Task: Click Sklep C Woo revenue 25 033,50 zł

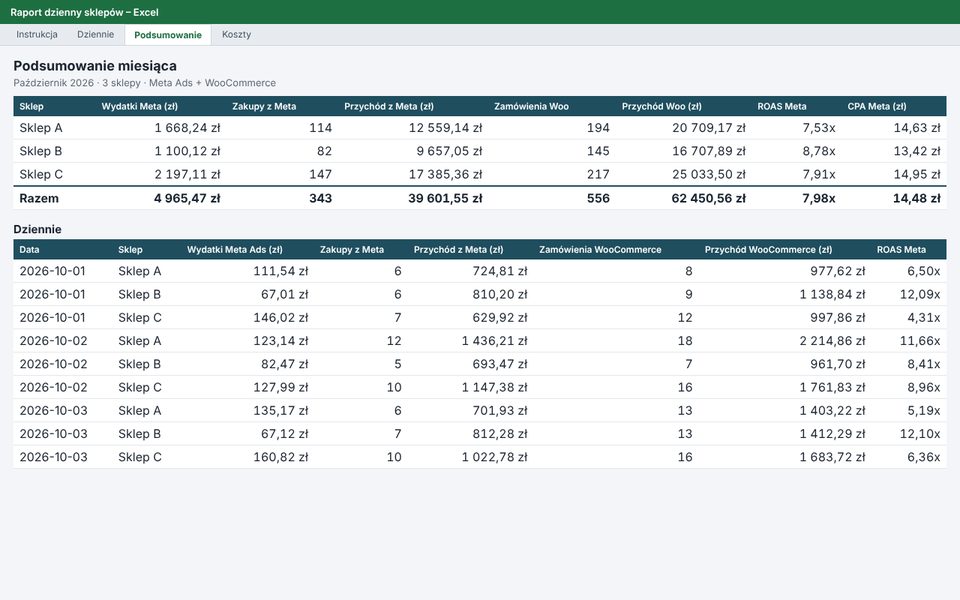Action: click(709, 174)
